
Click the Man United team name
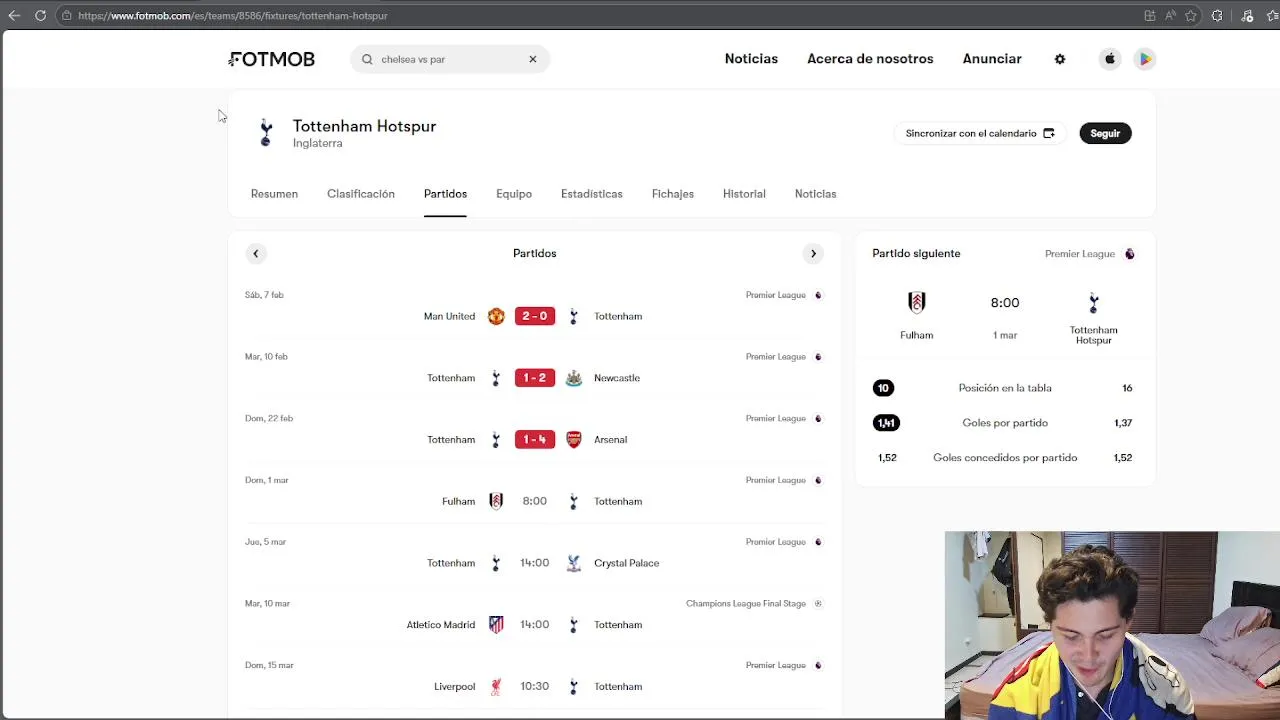pyautogui.click(x=449, y=316)
